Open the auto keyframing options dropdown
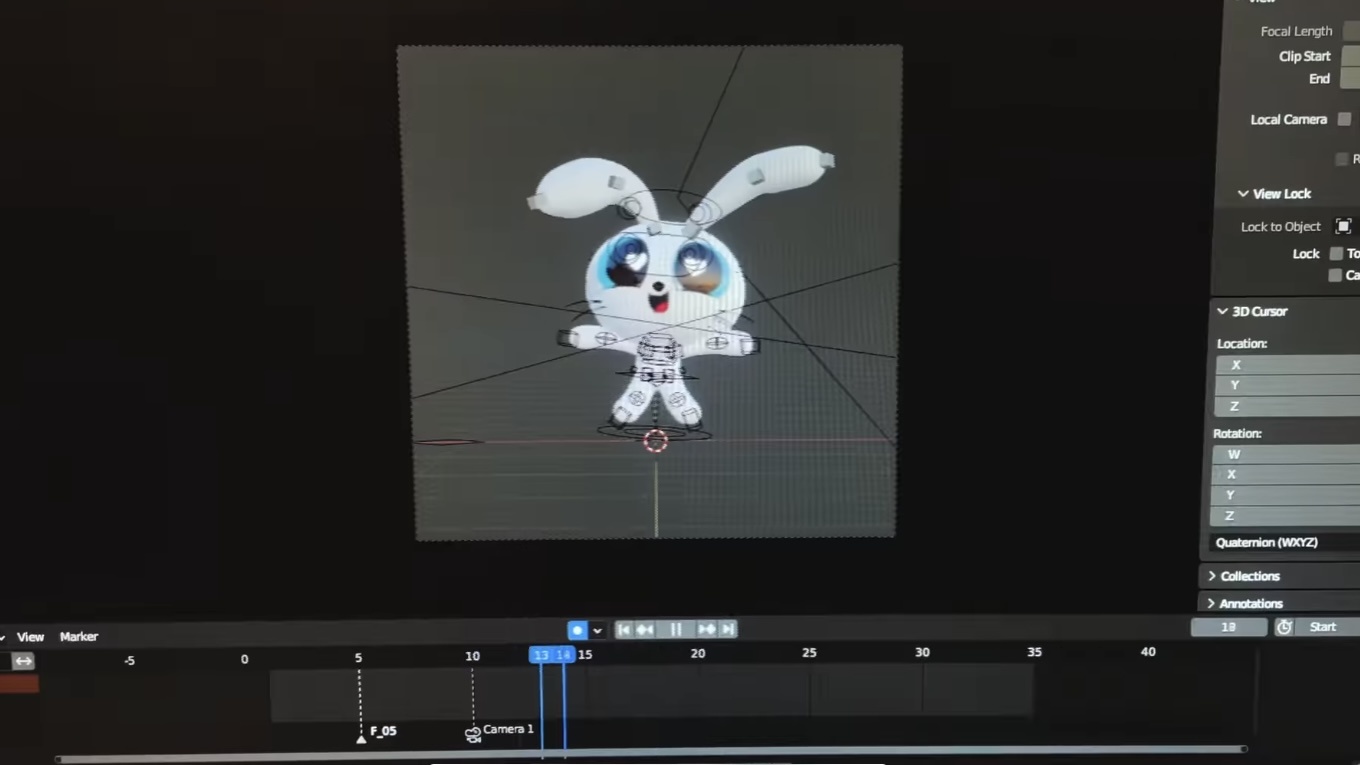The image size is (1360, 765). click(x=597, y=630)
